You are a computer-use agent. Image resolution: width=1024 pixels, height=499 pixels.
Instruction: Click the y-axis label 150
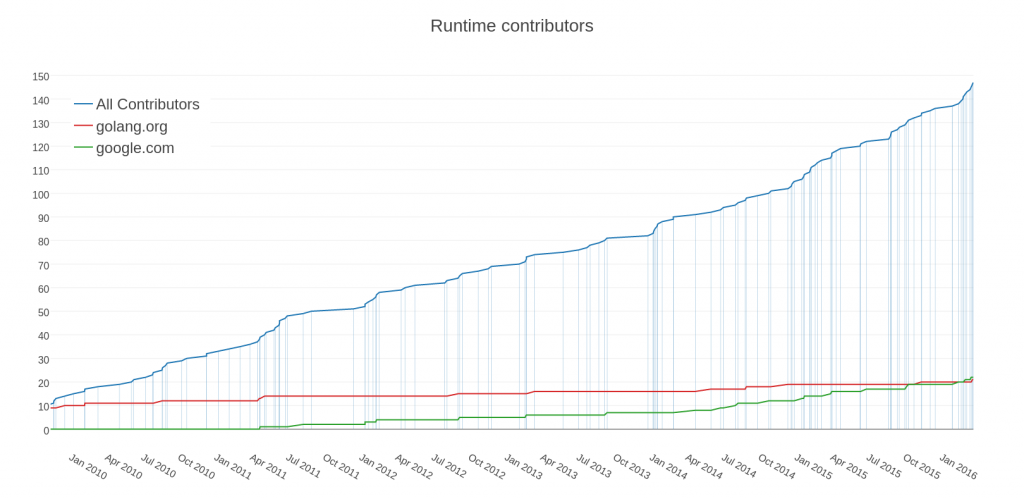coord(40,76)
